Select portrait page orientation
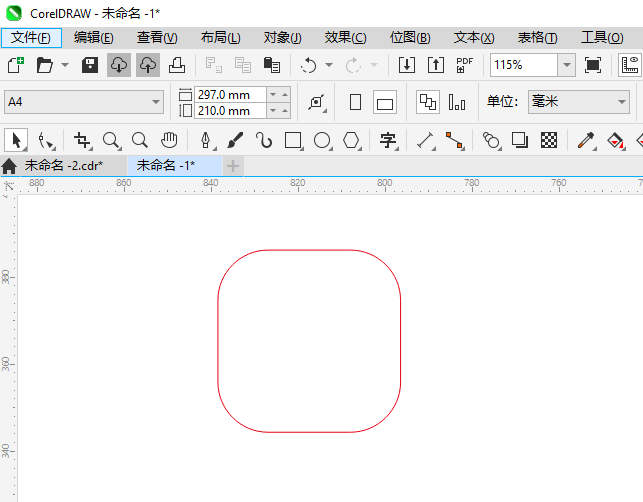This screenshot has height=502, width=643. (x=356, y=102)
